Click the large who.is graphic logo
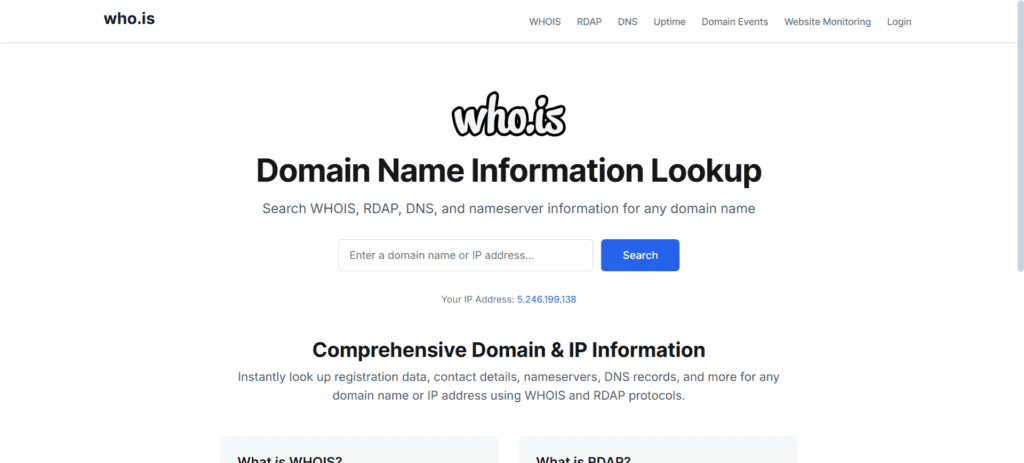 509,116
